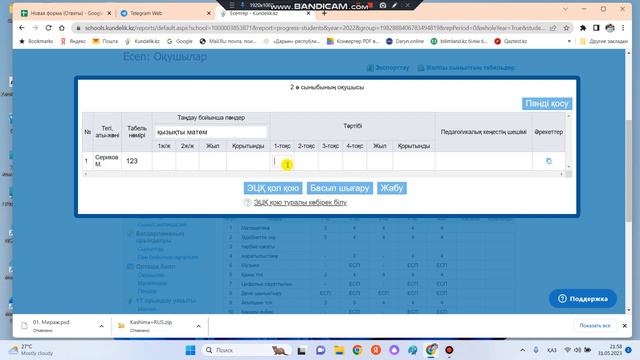This screenshot has width=640, height=360.
Task: Click the copy icon in the Серикова row
Action: coord(549,161)
